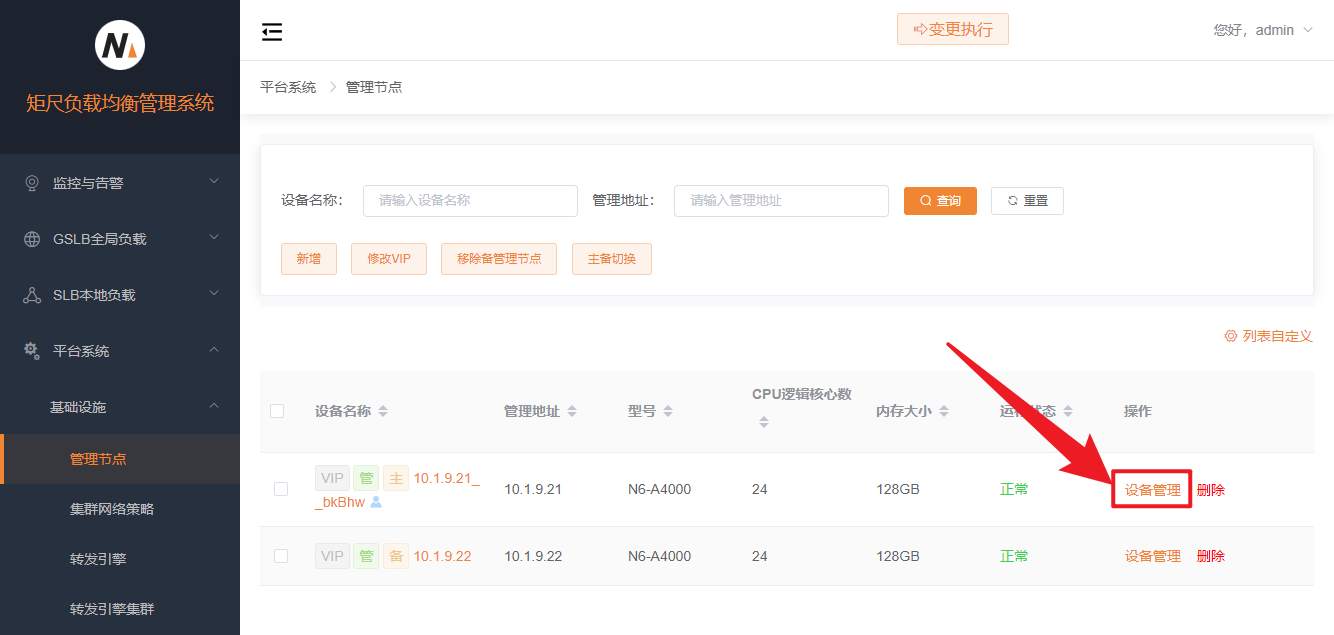Check the row checkbox for 10.1.9.21
The height and width of the screenshot is (635, 1334).
pyautogui.click(x=281, y=489)
